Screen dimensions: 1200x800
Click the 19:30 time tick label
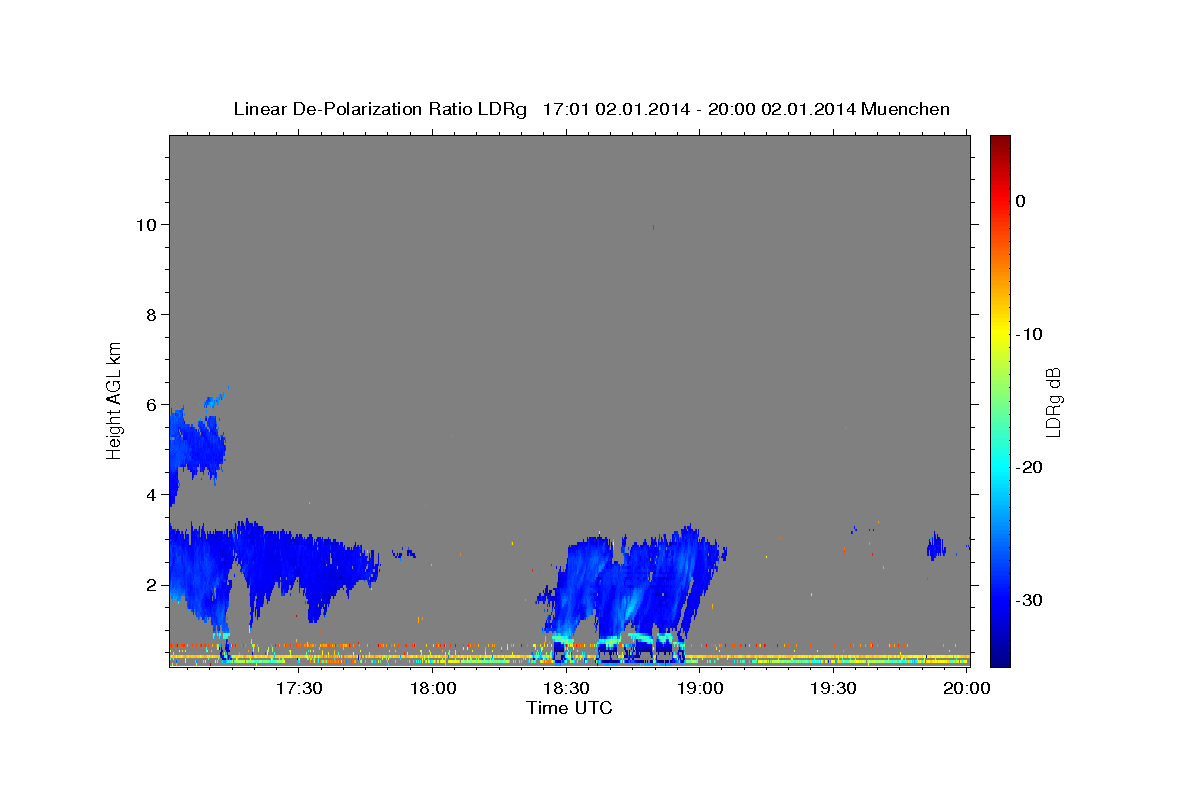click(834, 689)
